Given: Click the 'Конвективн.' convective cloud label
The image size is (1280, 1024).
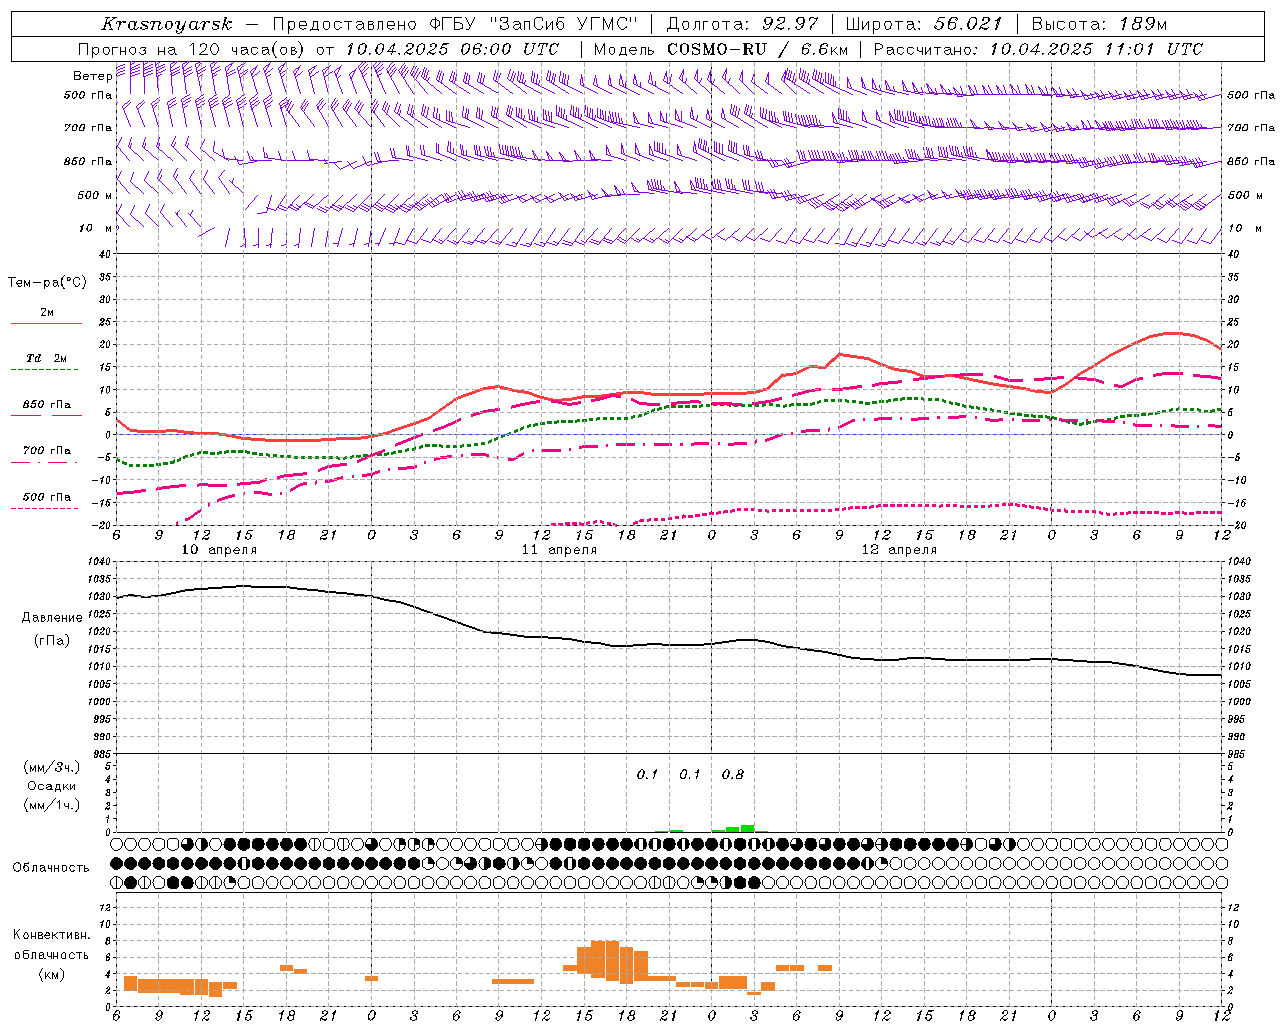Looking at the screenshot, I should click(x=51, y=935).
